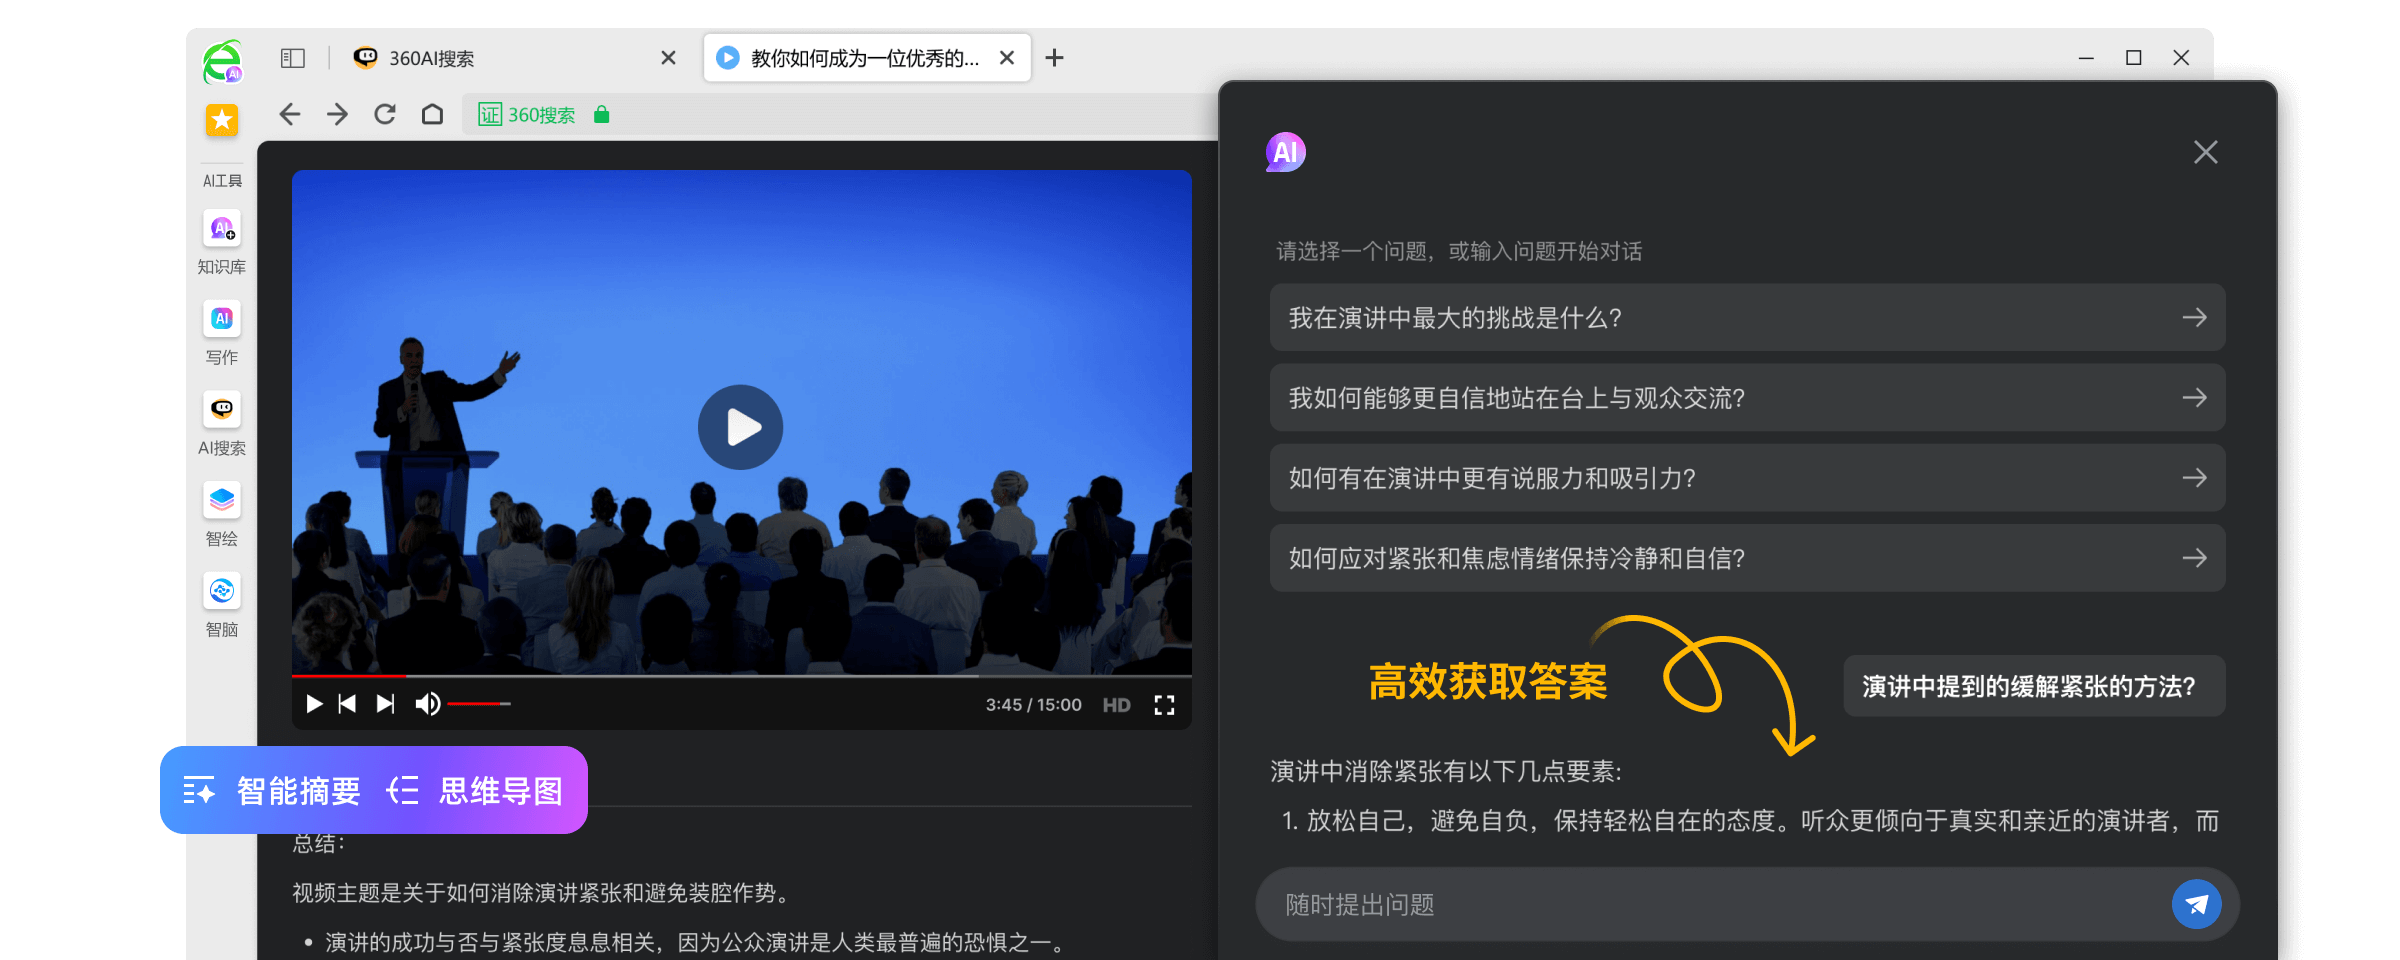
Task: Toggle HD quality on the player
Action: (x=1115, y=704)
